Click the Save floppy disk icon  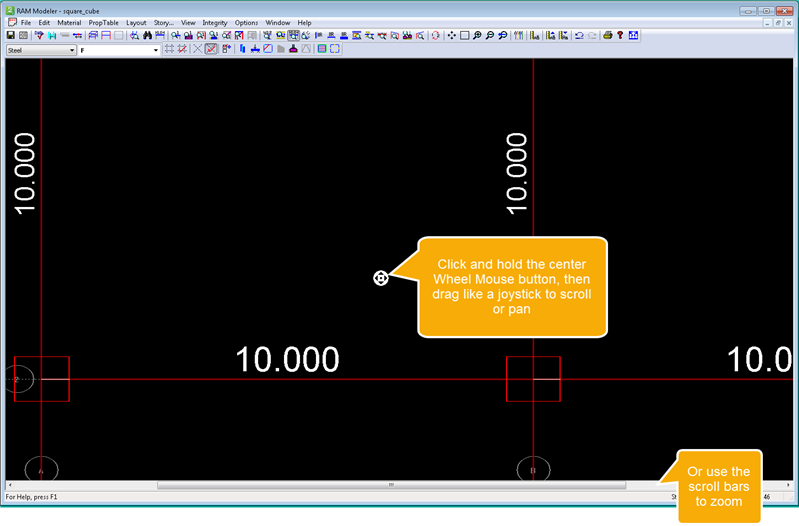pos(11,35)
